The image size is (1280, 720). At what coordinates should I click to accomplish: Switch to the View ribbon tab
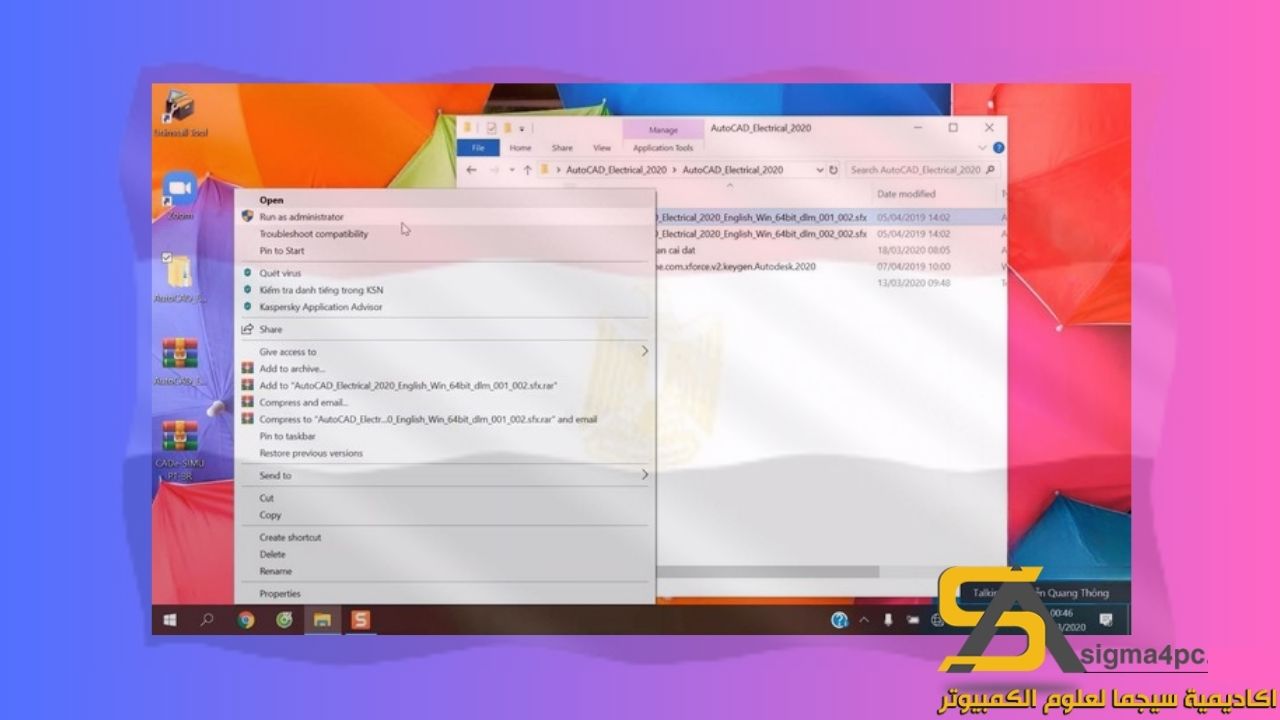pos(602,147)
